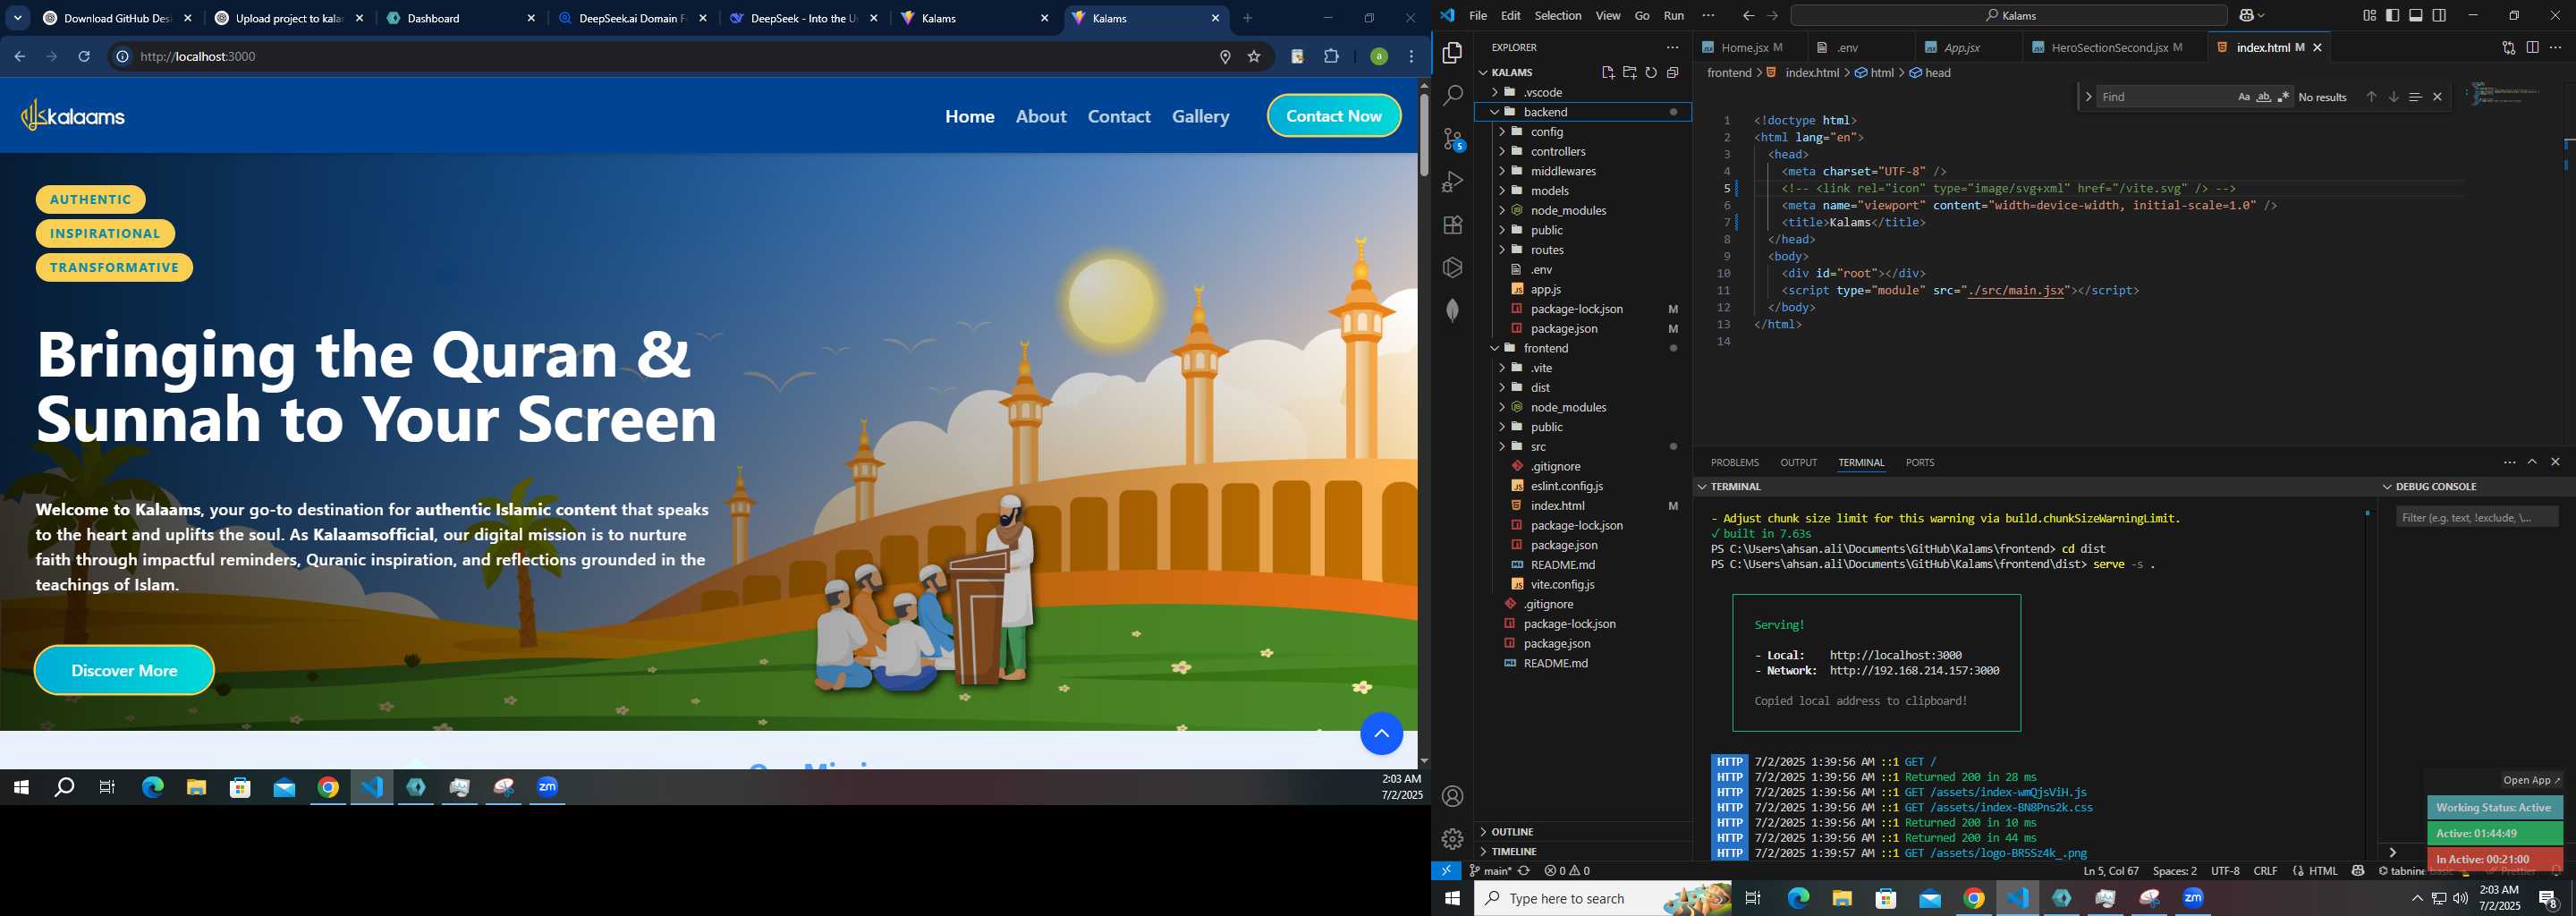Open the PROBLEMS panel tab

point(1734,463)
